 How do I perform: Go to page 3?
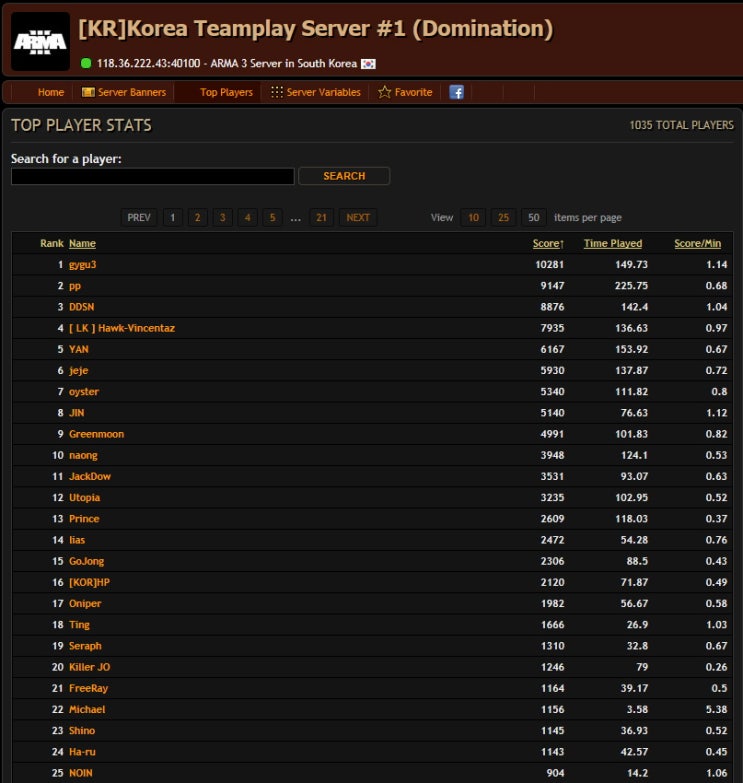pos(223,218)
